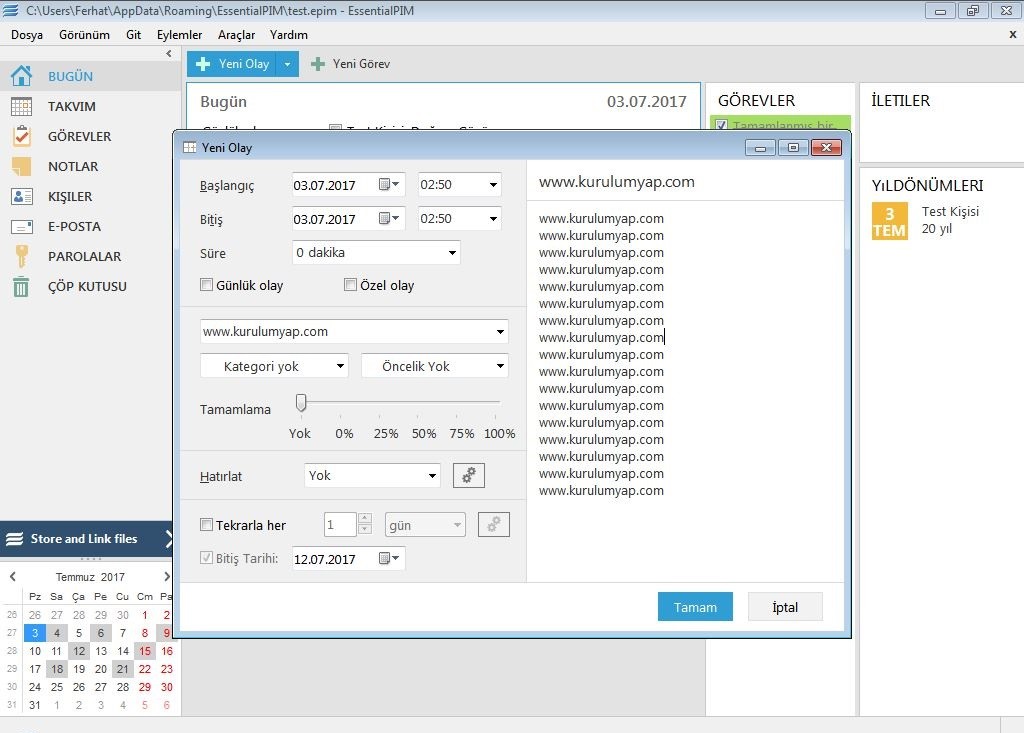Image resolution: width=1024 pixels, height=733 pixels.
Task: Click the Store and Link files banner
Action: pyautogui.click(x=86, y=539)
